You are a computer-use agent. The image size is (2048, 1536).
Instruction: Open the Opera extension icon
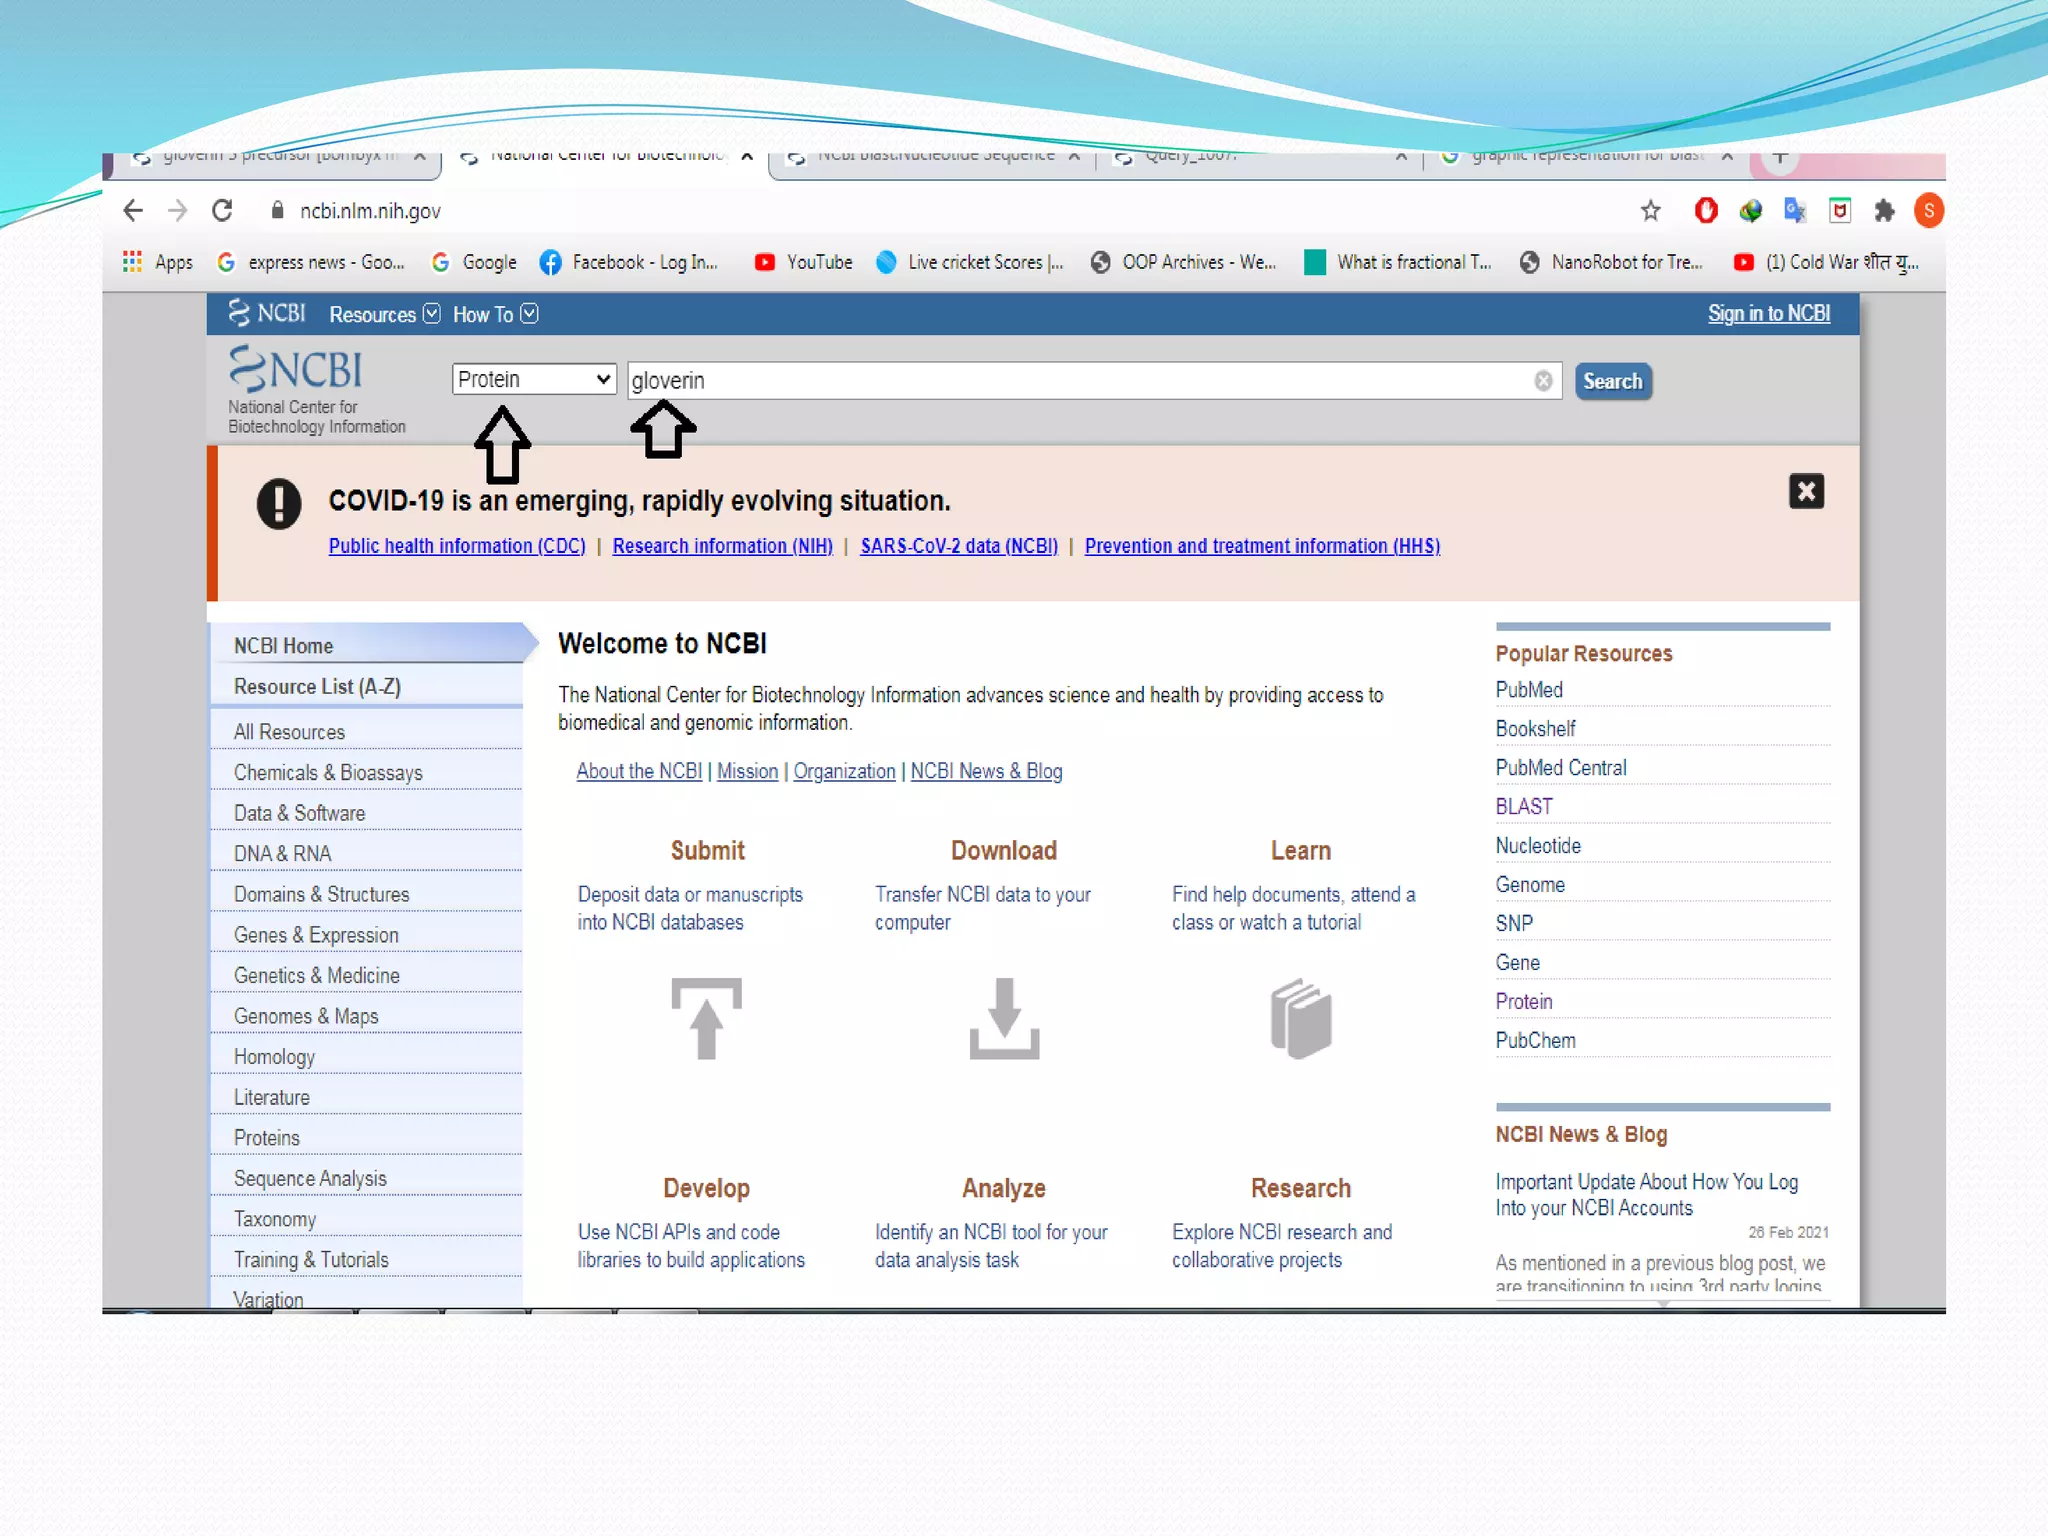(1706, 210)
